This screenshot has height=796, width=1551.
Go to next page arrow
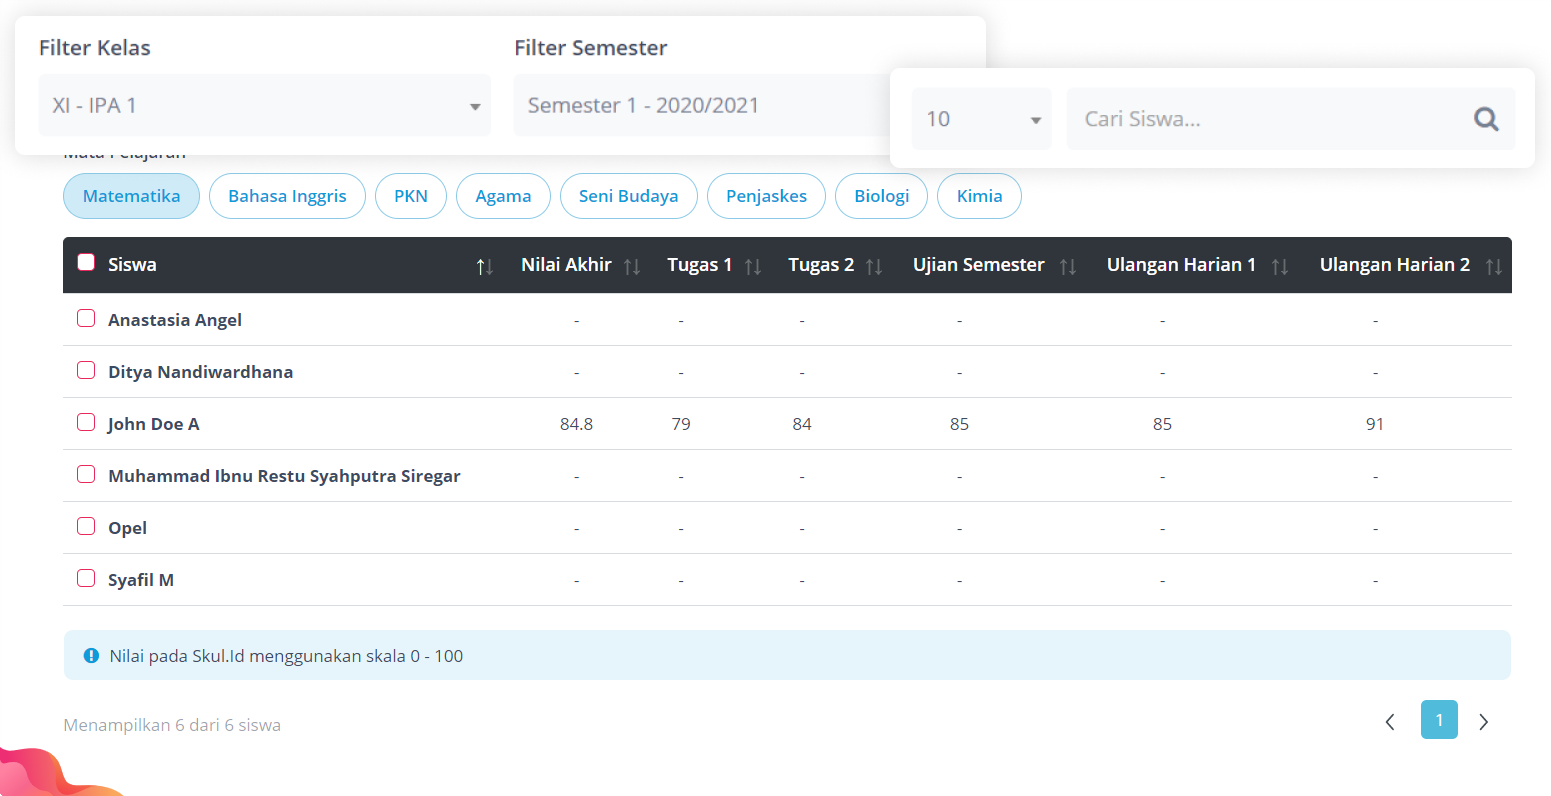coord(1483,722)
